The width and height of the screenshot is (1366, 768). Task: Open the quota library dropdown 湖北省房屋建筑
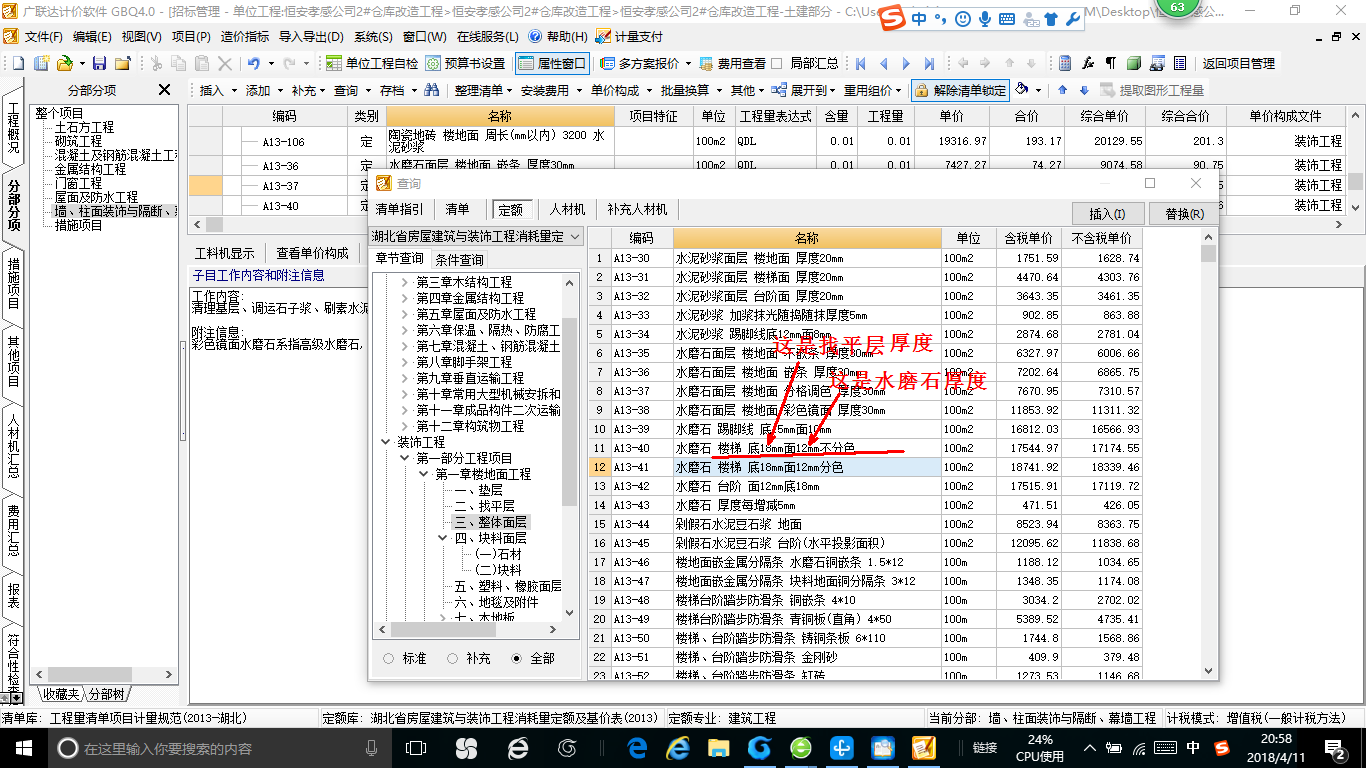pos(477,236)
